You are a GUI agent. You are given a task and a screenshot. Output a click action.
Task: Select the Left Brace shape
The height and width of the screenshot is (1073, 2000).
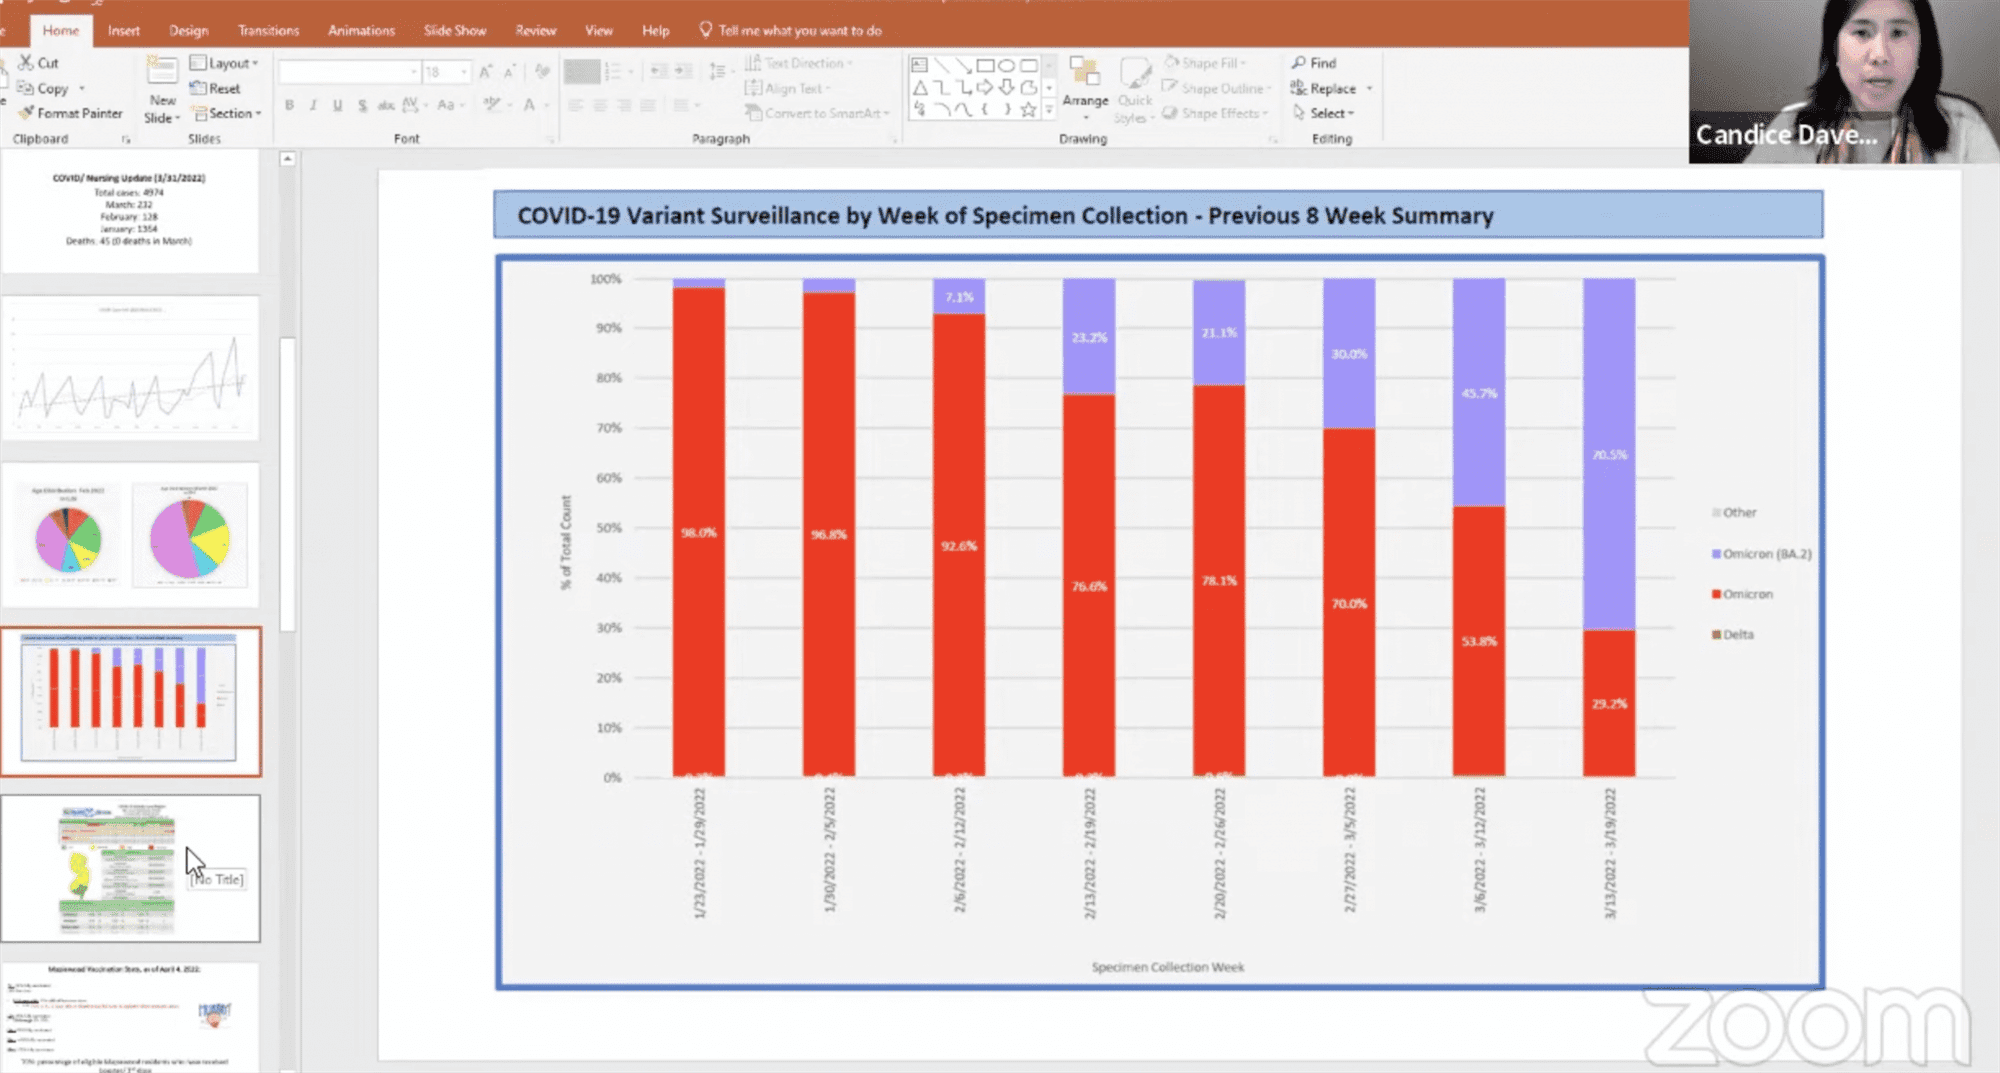click(985, 110)
